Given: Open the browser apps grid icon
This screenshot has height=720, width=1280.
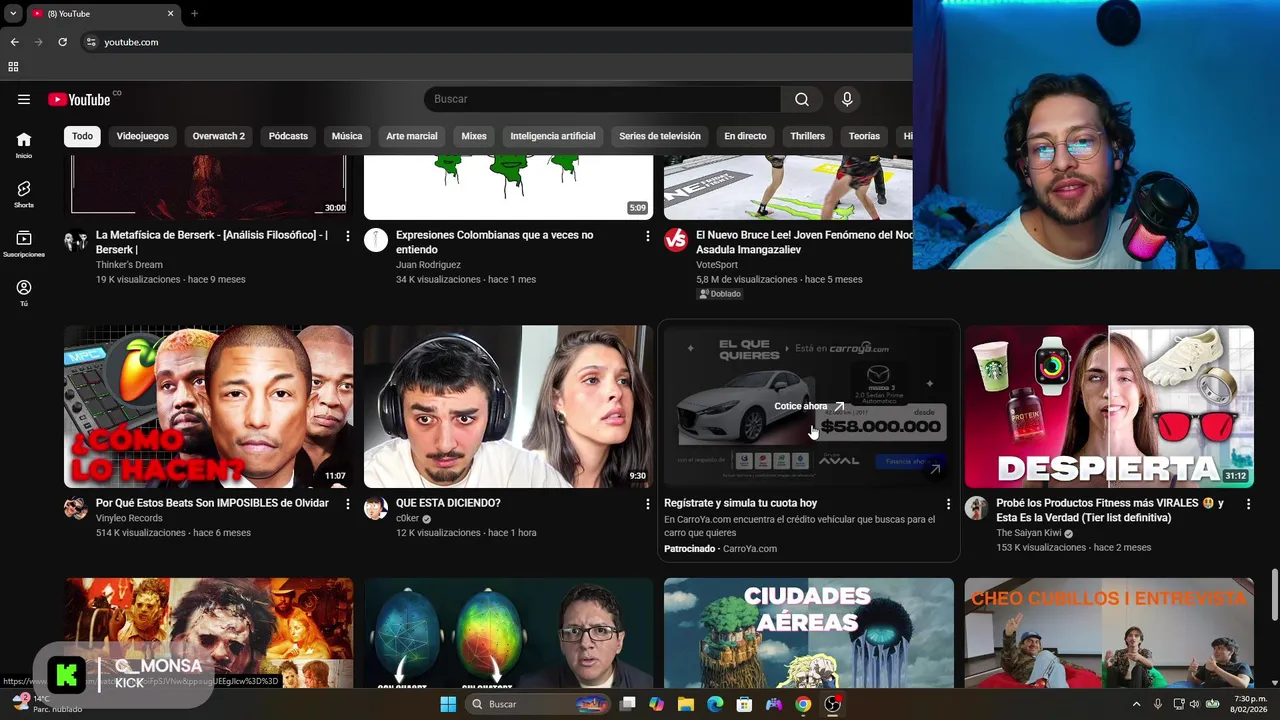Looking at the screenshot, I should click(13, 67).
